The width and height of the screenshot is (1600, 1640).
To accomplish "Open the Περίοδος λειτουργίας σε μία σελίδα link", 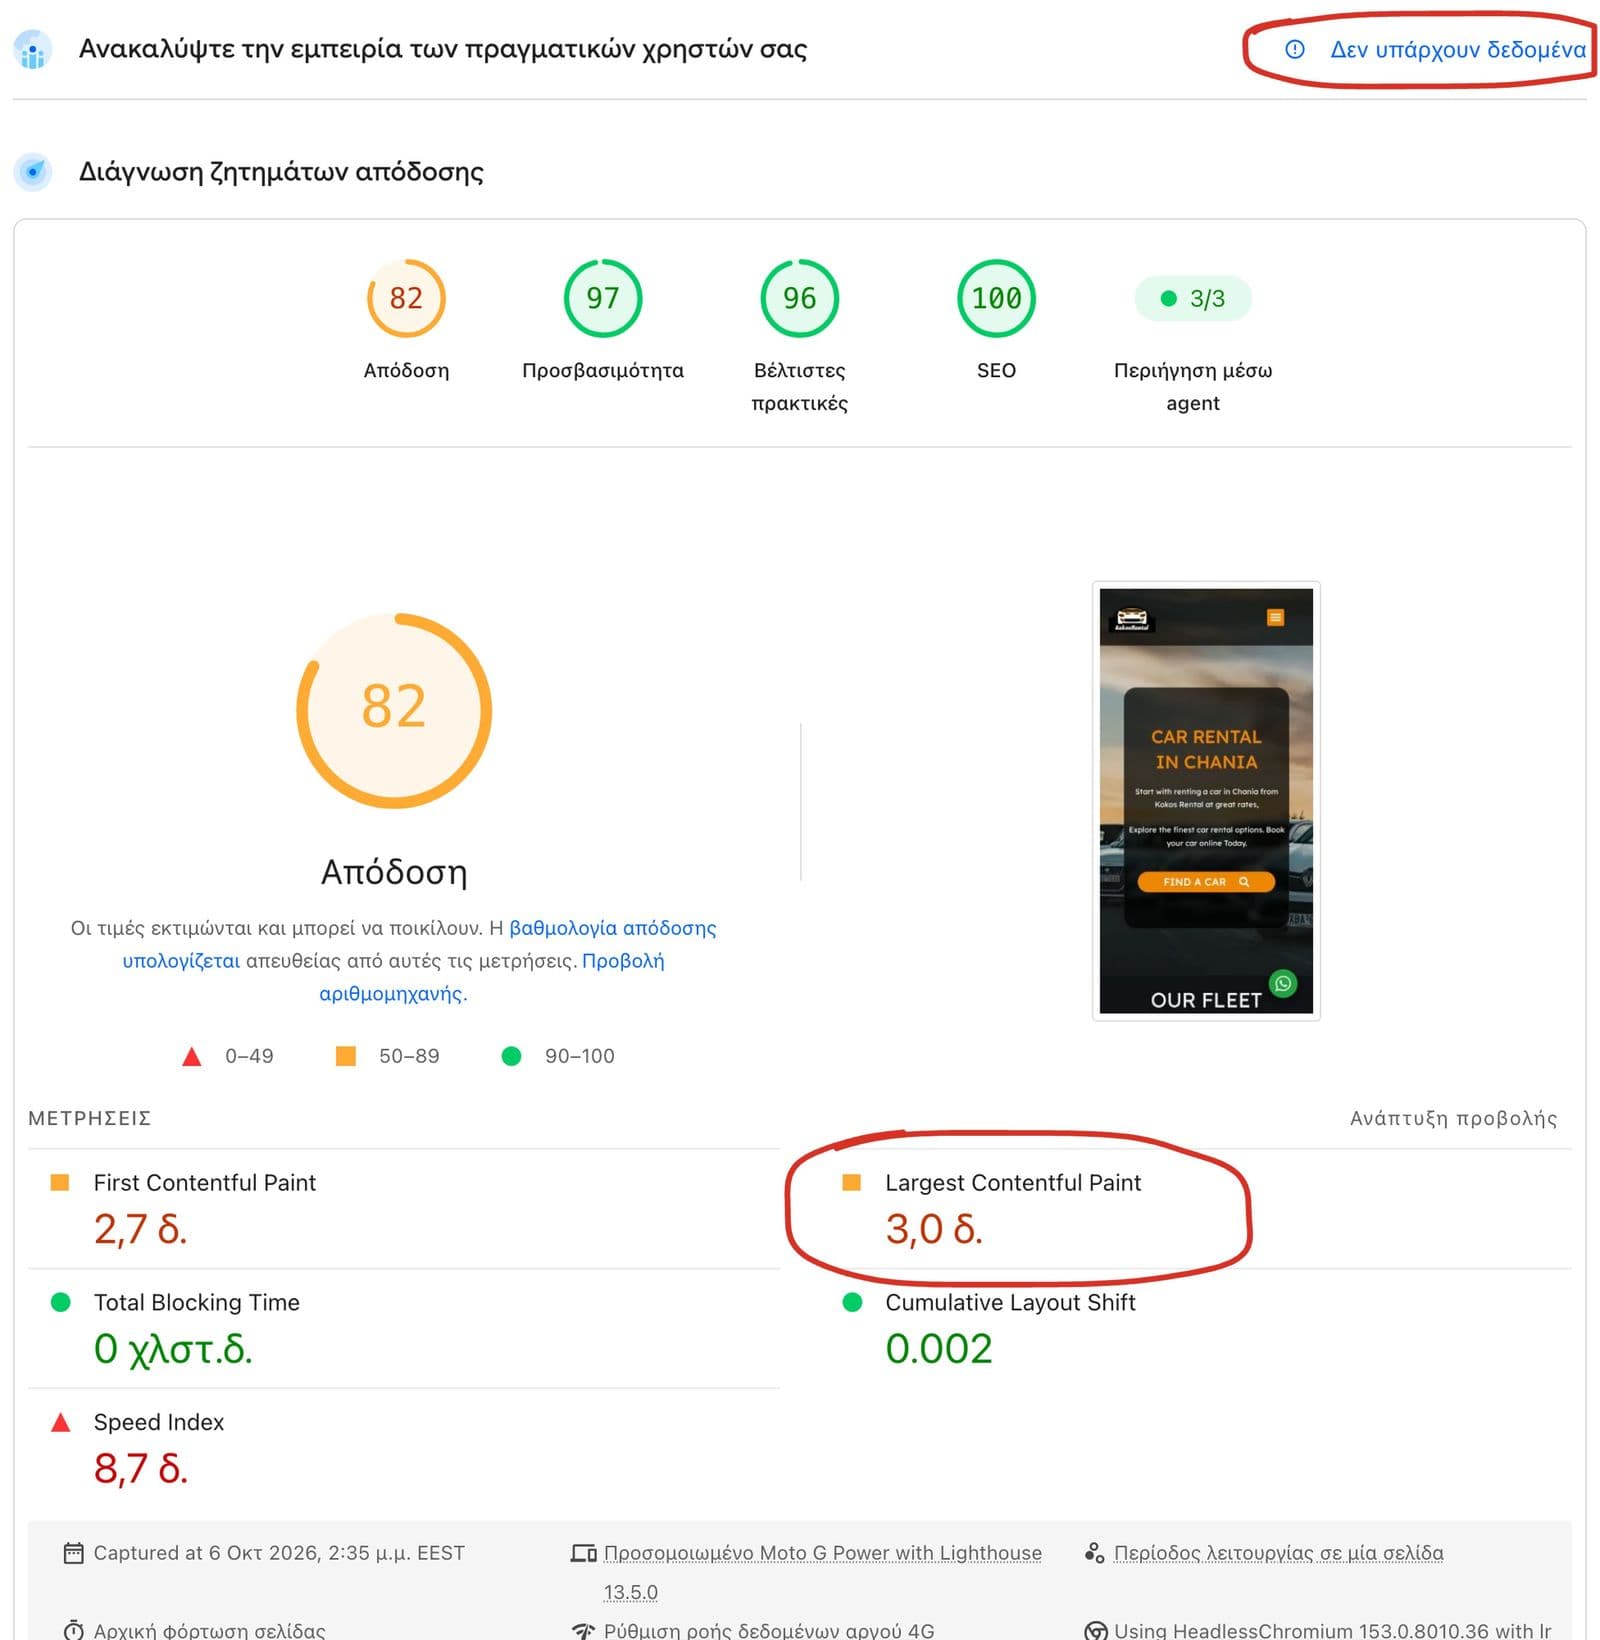I will click(1278, 1553).
